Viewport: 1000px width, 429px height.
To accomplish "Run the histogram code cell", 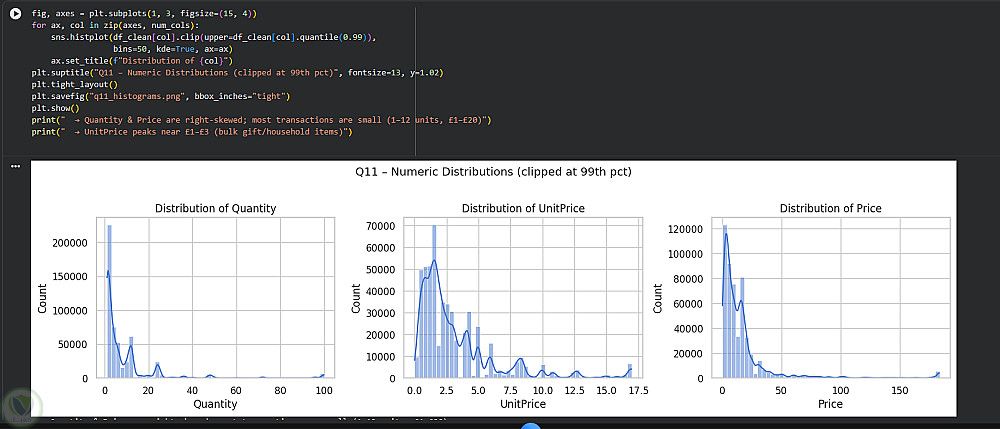I will 16,13.
